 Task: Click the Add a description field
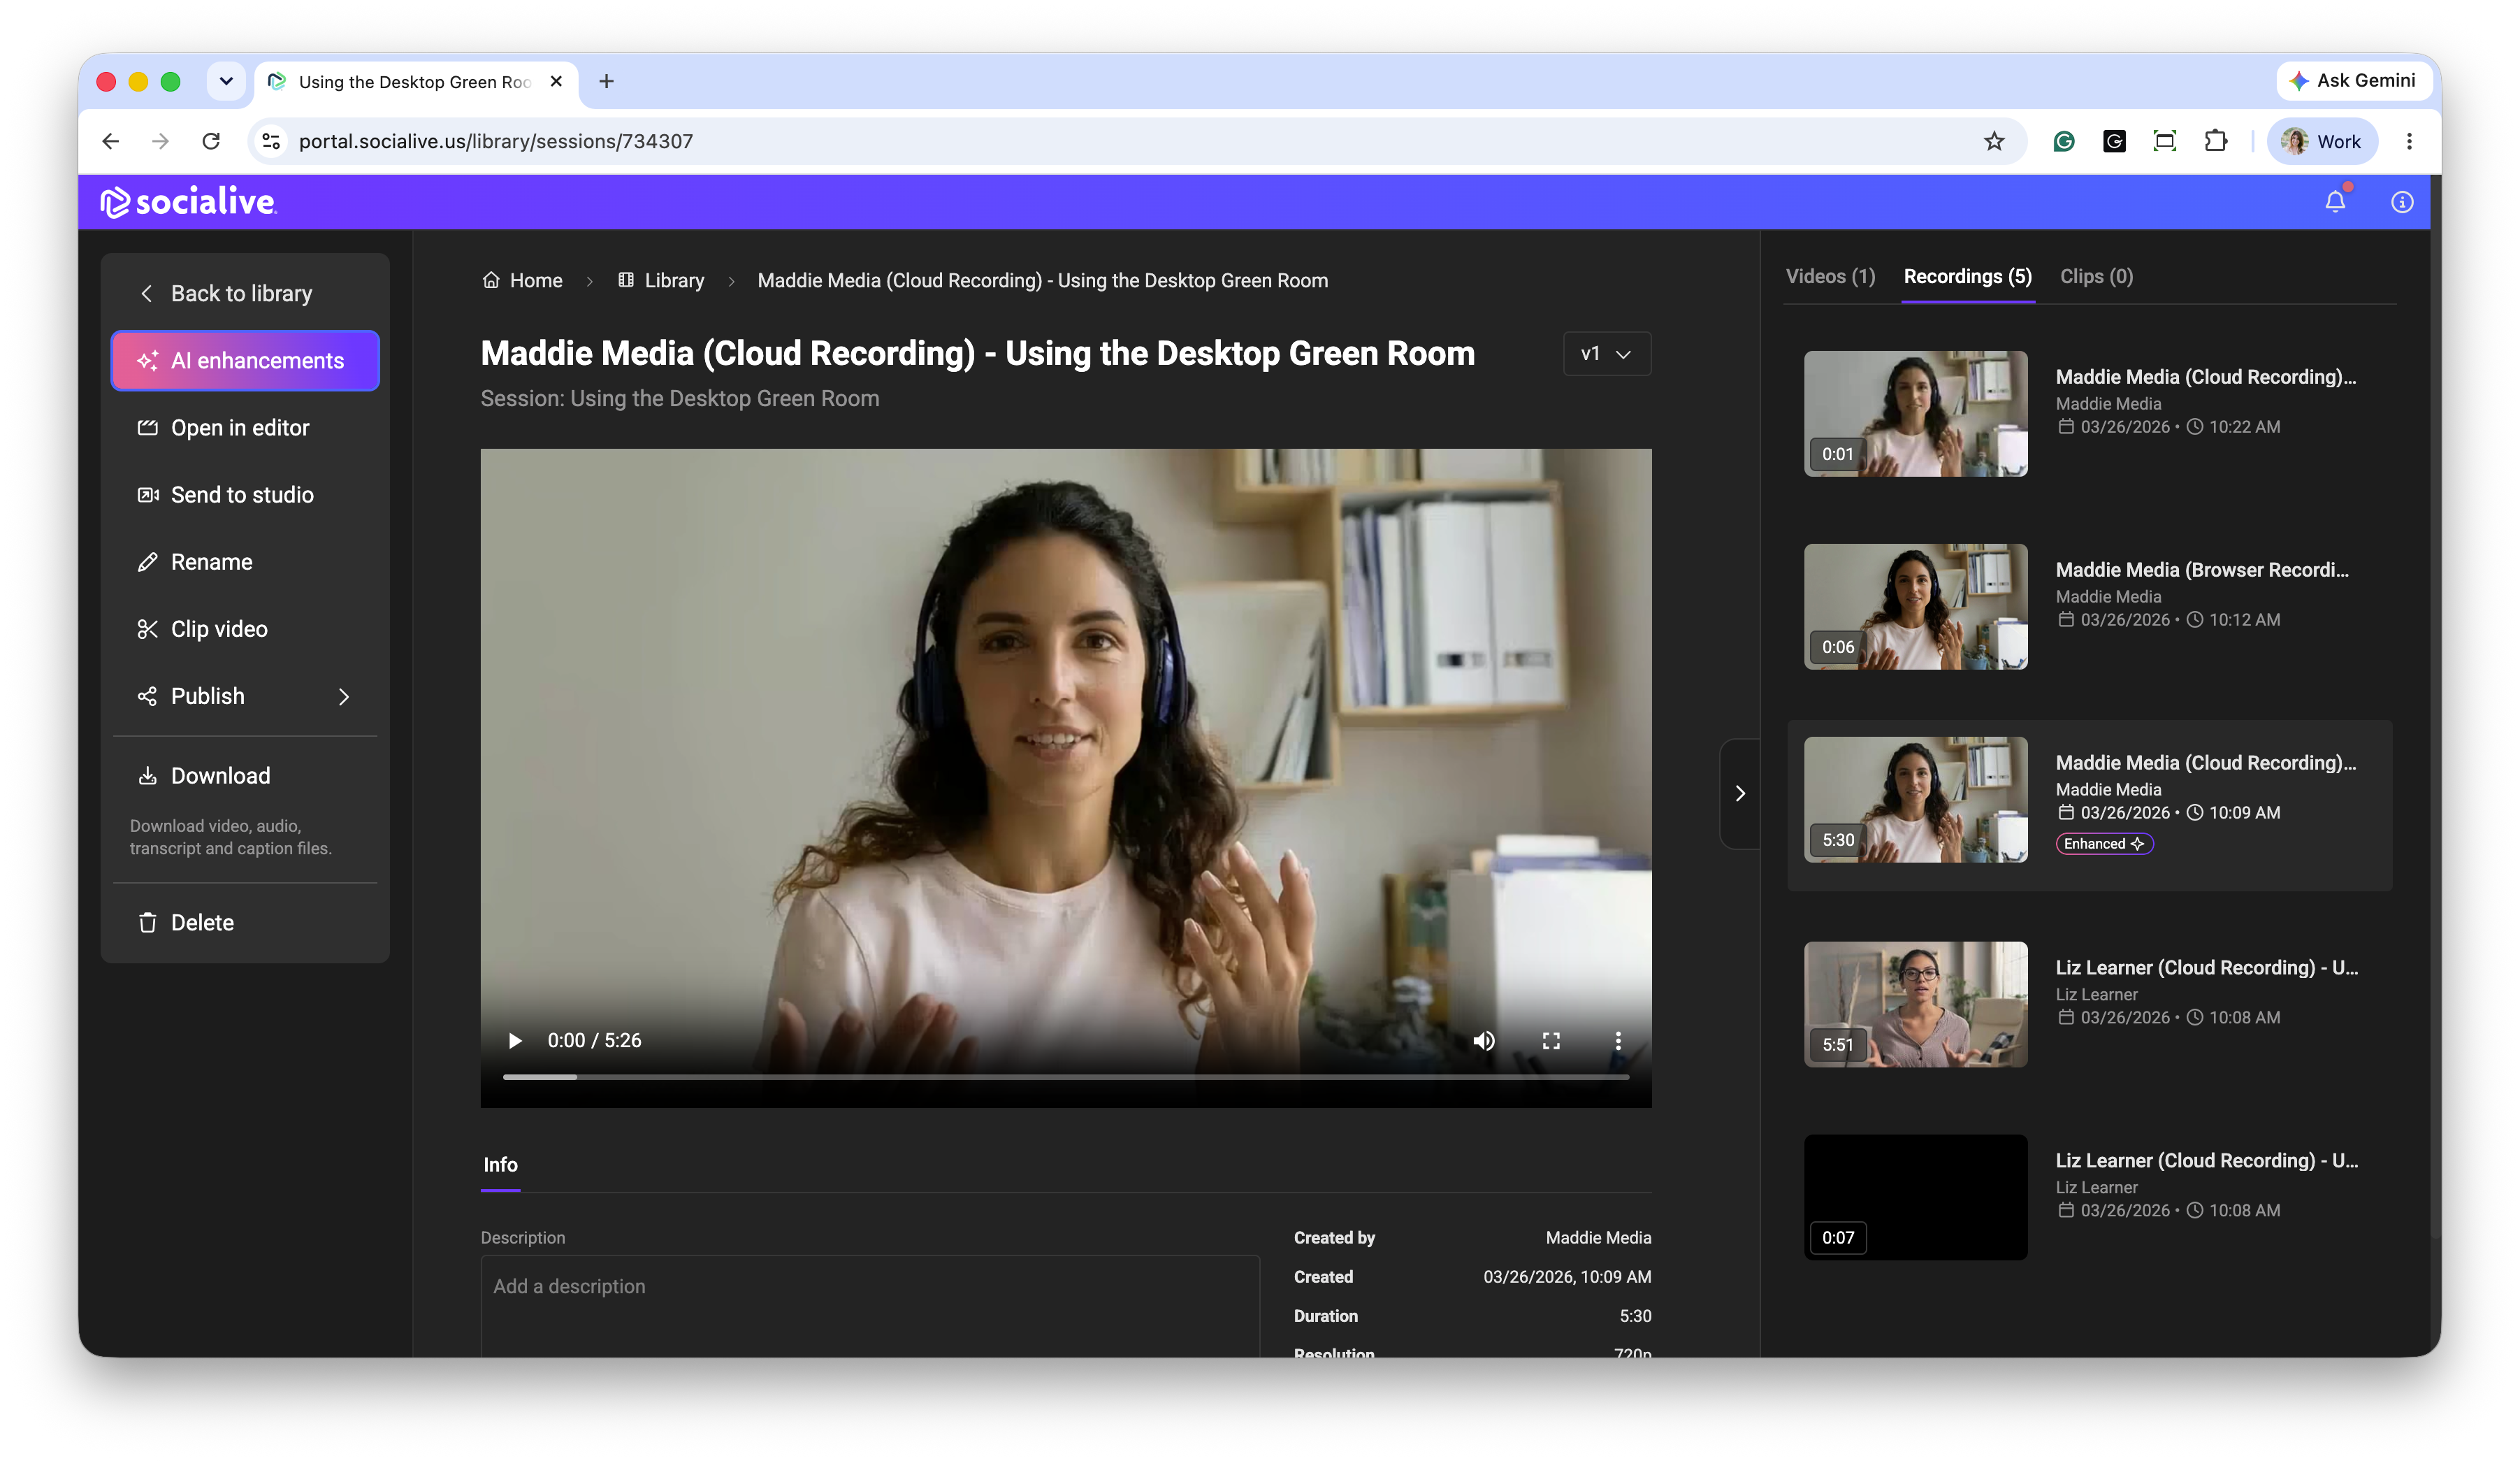pyautogui.click(x=870, y=1305)
